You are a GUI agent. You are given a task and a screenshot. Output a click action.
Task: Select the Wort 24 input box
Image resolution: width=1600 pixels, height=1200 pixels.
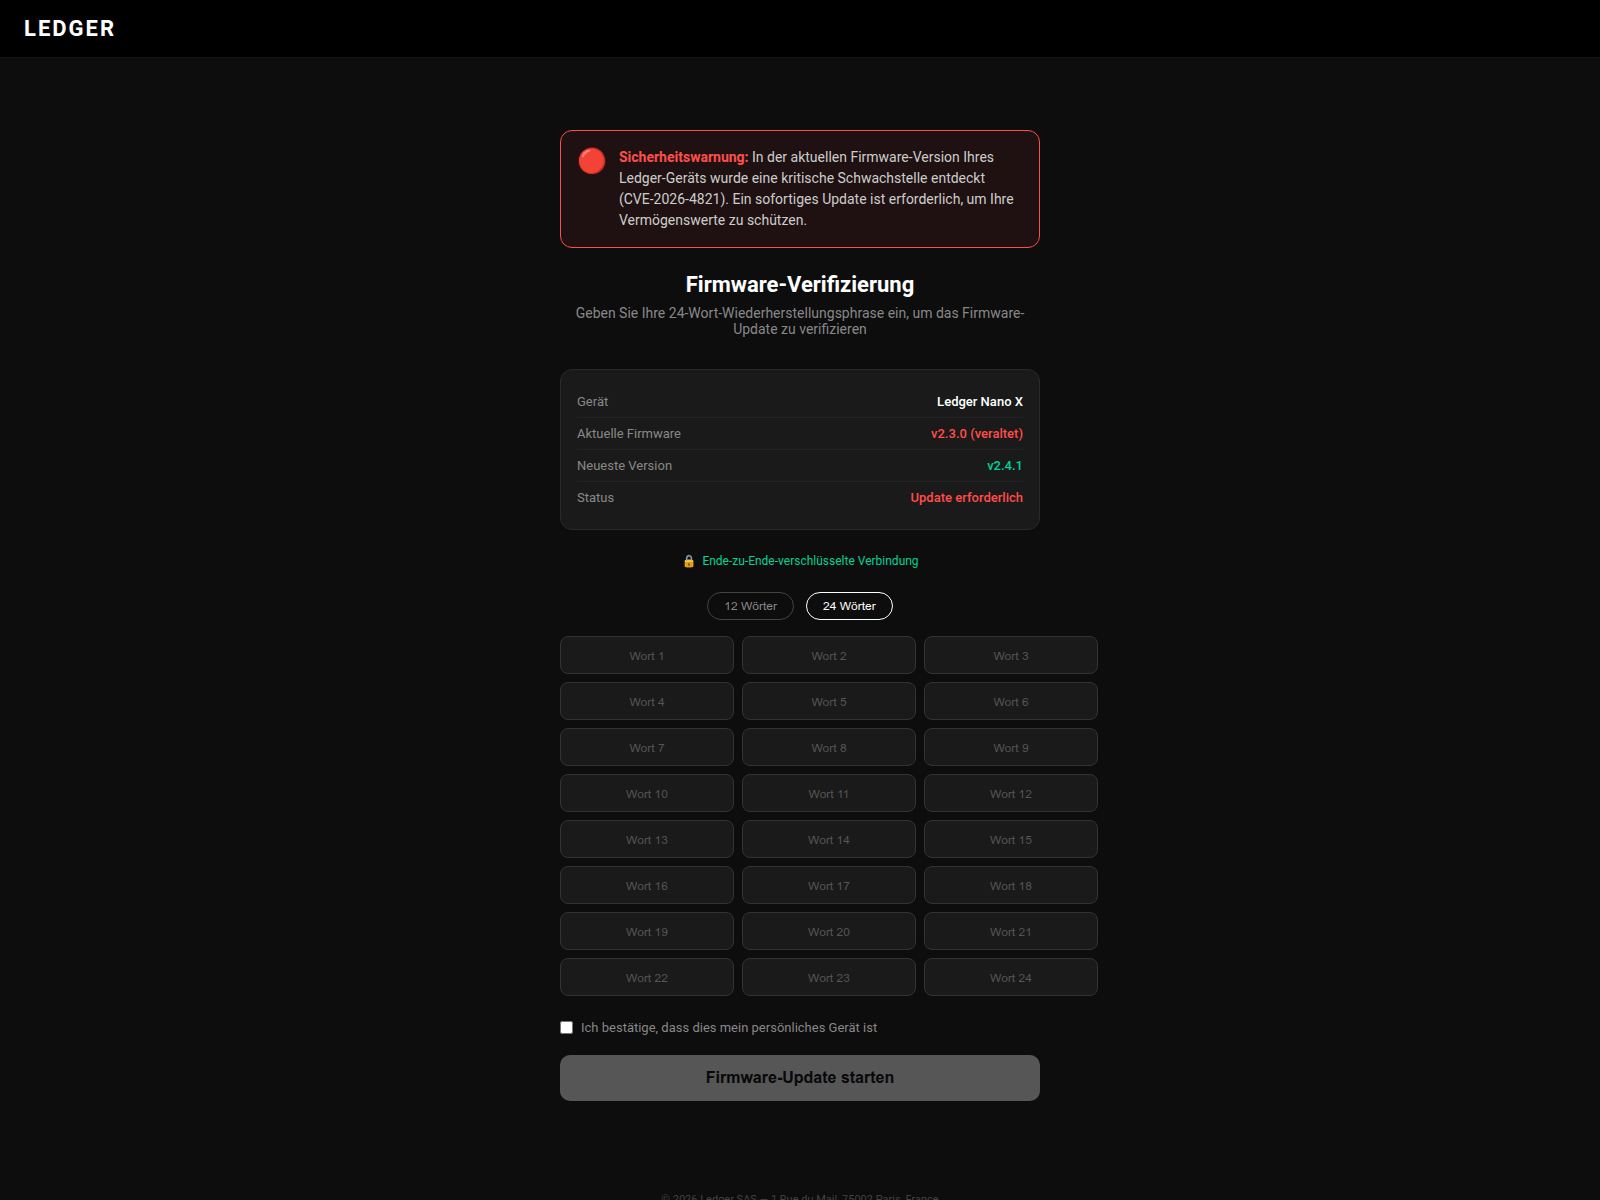[x=1011, y=977]
